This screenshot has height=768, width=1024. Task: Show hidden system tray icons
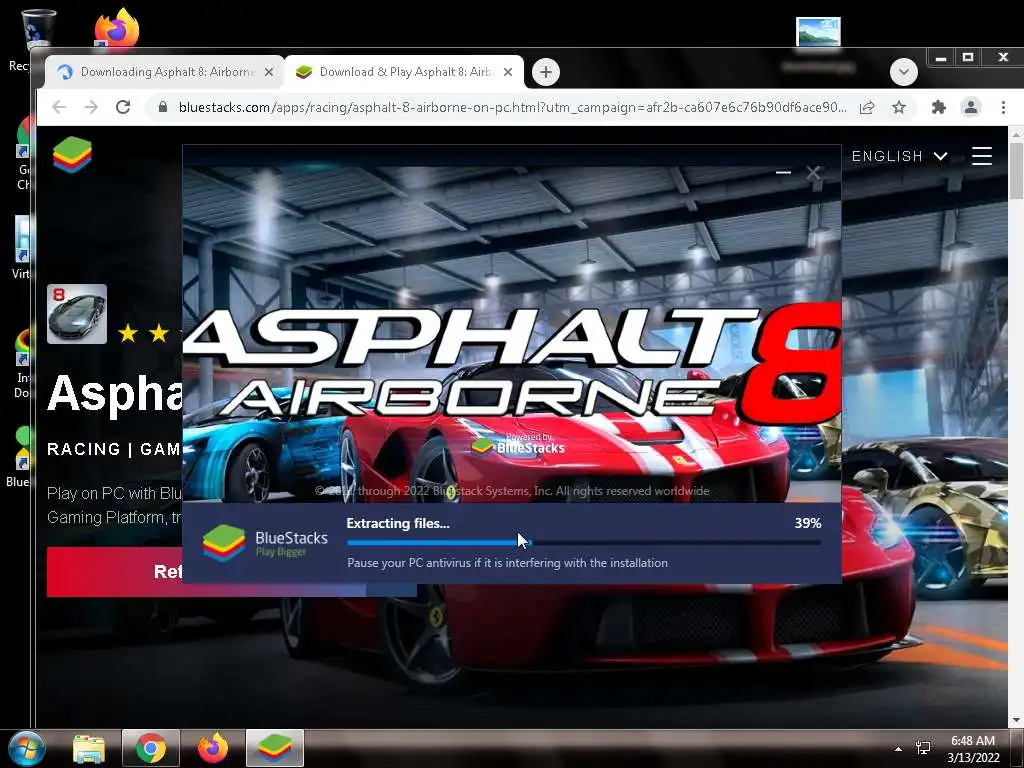click(899, 749)
